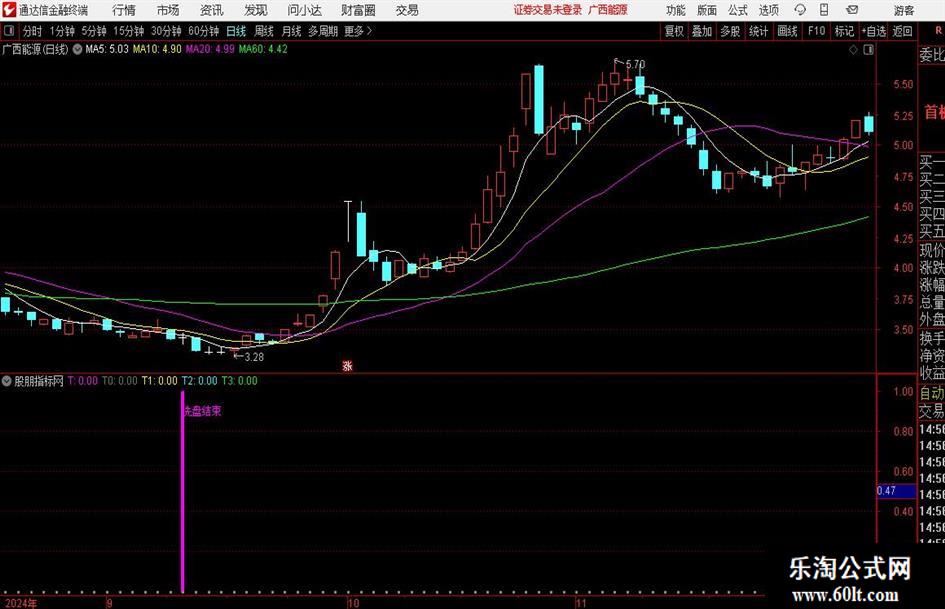The width and height of the screenshot is (945, 609).
Task: Click the T3: 0.00 indicator value
Action: 239,381
